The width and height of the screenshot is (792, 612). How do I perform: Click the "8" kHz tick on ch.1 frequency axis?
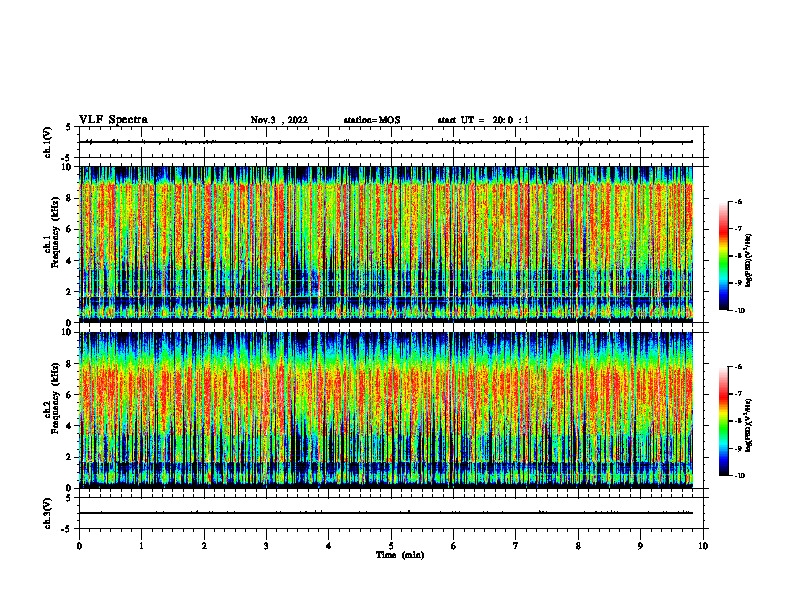(70, 198)
